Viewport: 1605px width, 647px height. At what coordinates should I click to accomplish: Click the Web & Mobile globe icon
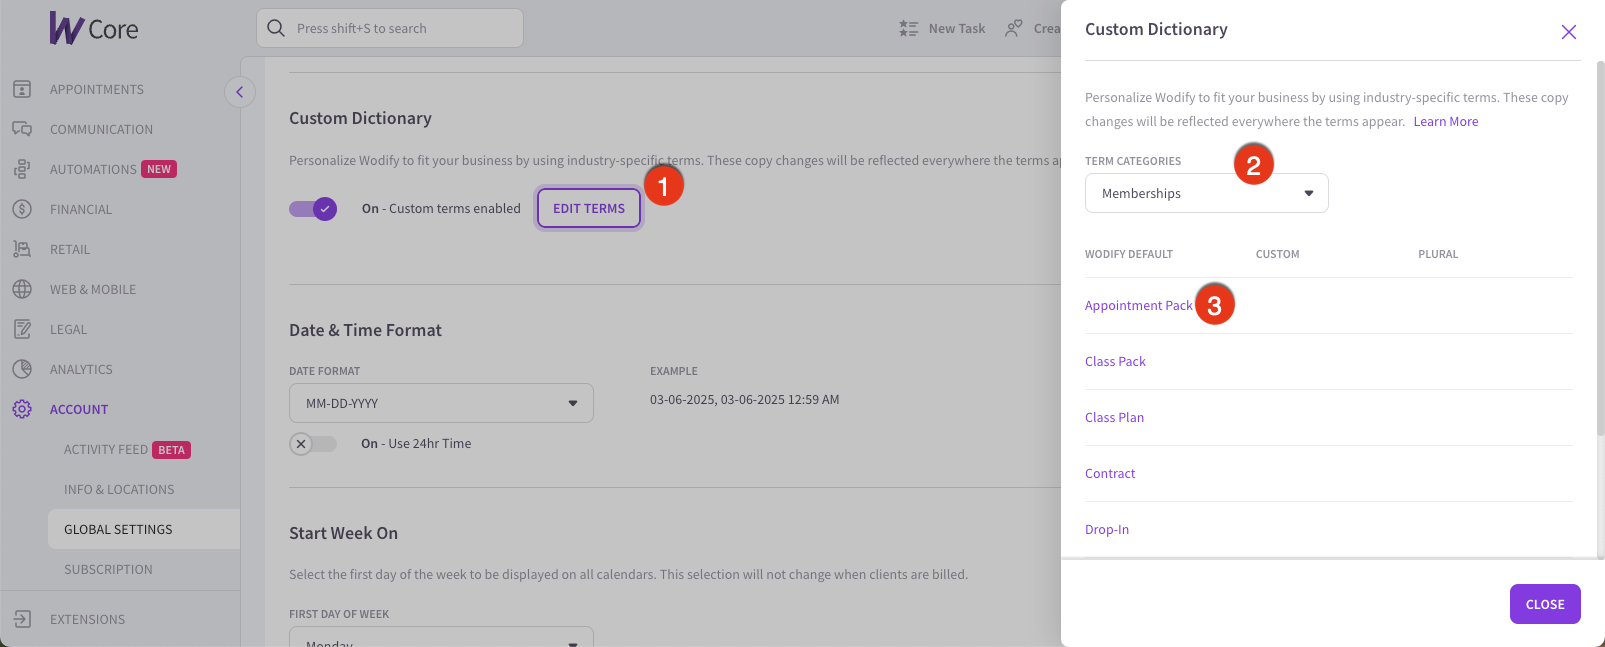(22, 289)
